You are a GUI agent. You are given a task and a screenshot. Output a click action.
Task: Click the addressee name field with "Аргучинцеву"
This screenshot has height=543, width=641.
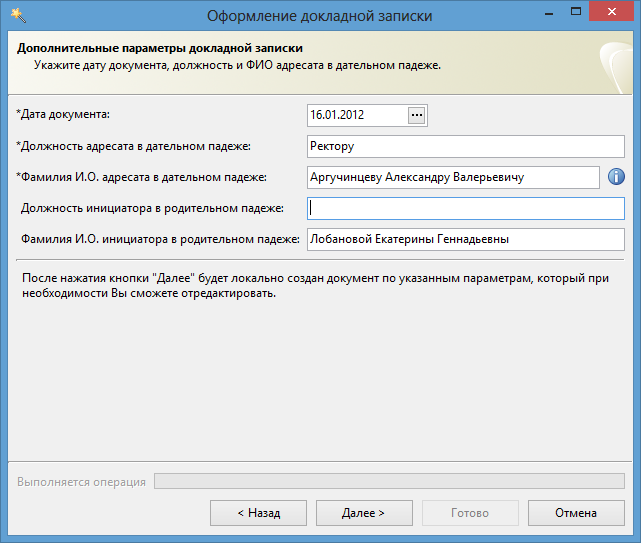(x=452, y=177)
